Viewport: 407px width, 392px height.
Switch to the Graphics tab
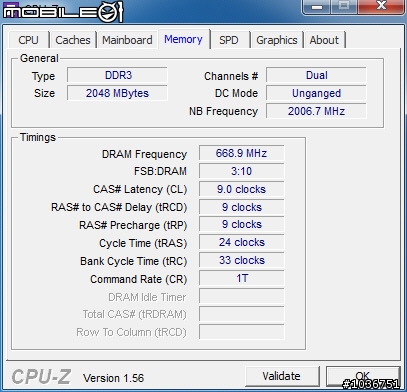[x=277, y=40]
